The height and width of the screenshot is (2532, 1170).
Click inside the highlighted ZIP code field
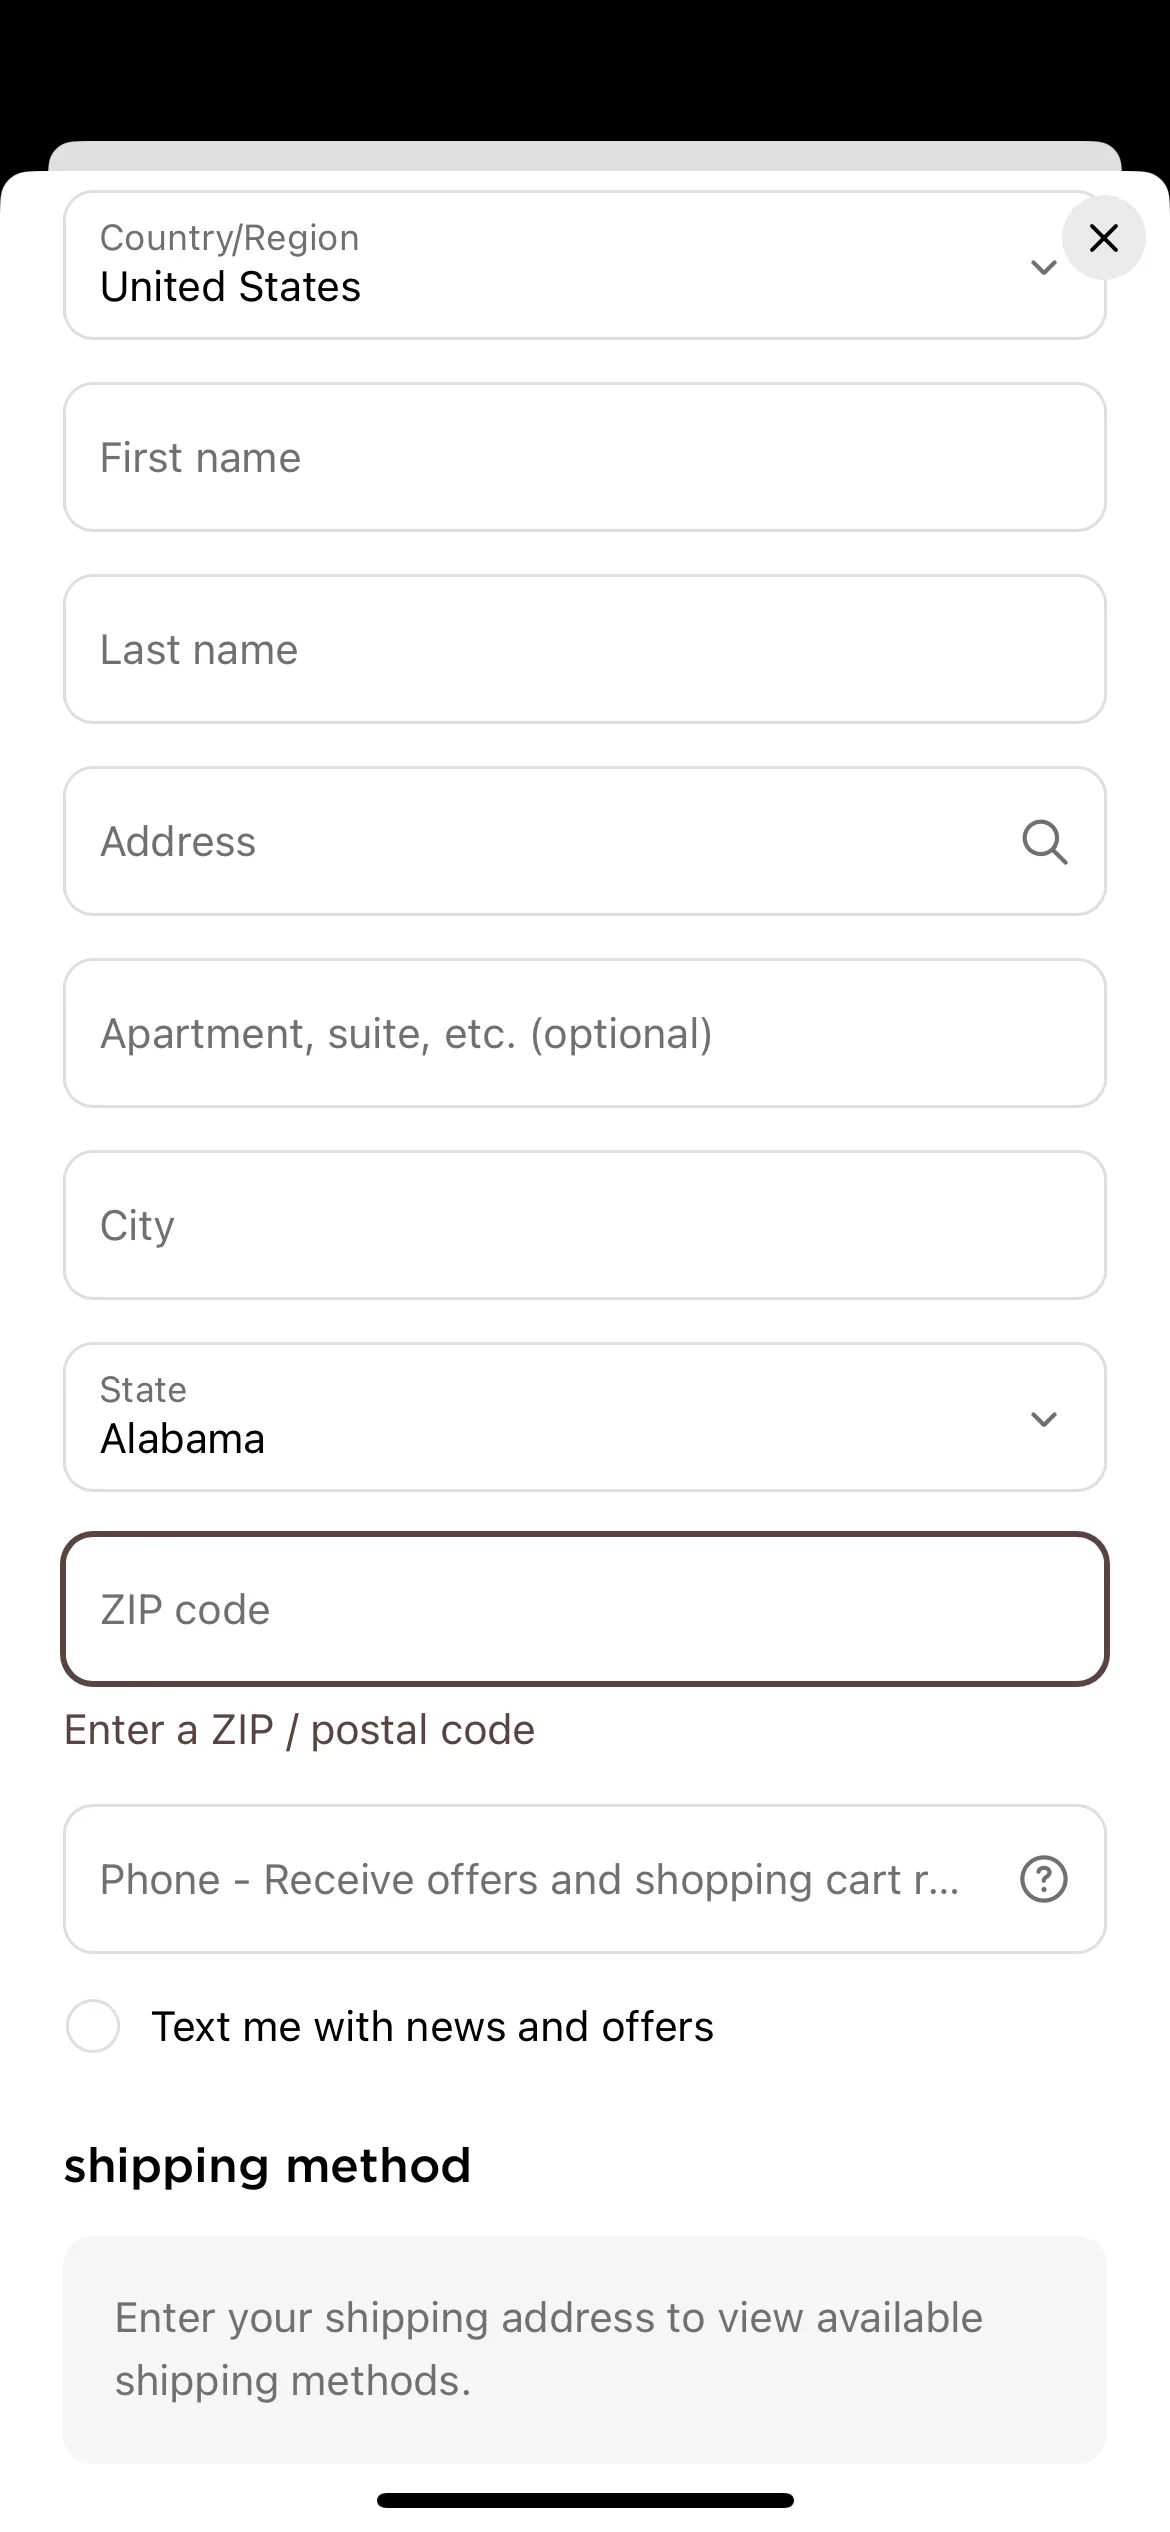pos(585,1610)
